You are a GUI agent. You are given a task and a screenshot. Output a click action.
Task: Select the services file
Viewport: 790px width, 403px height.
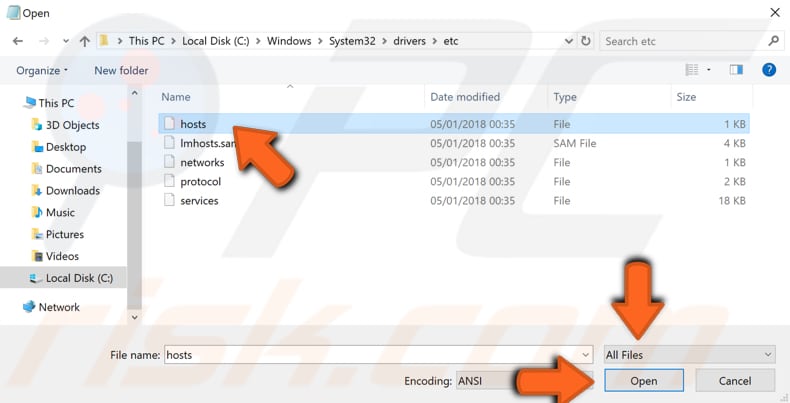point(453,200)
